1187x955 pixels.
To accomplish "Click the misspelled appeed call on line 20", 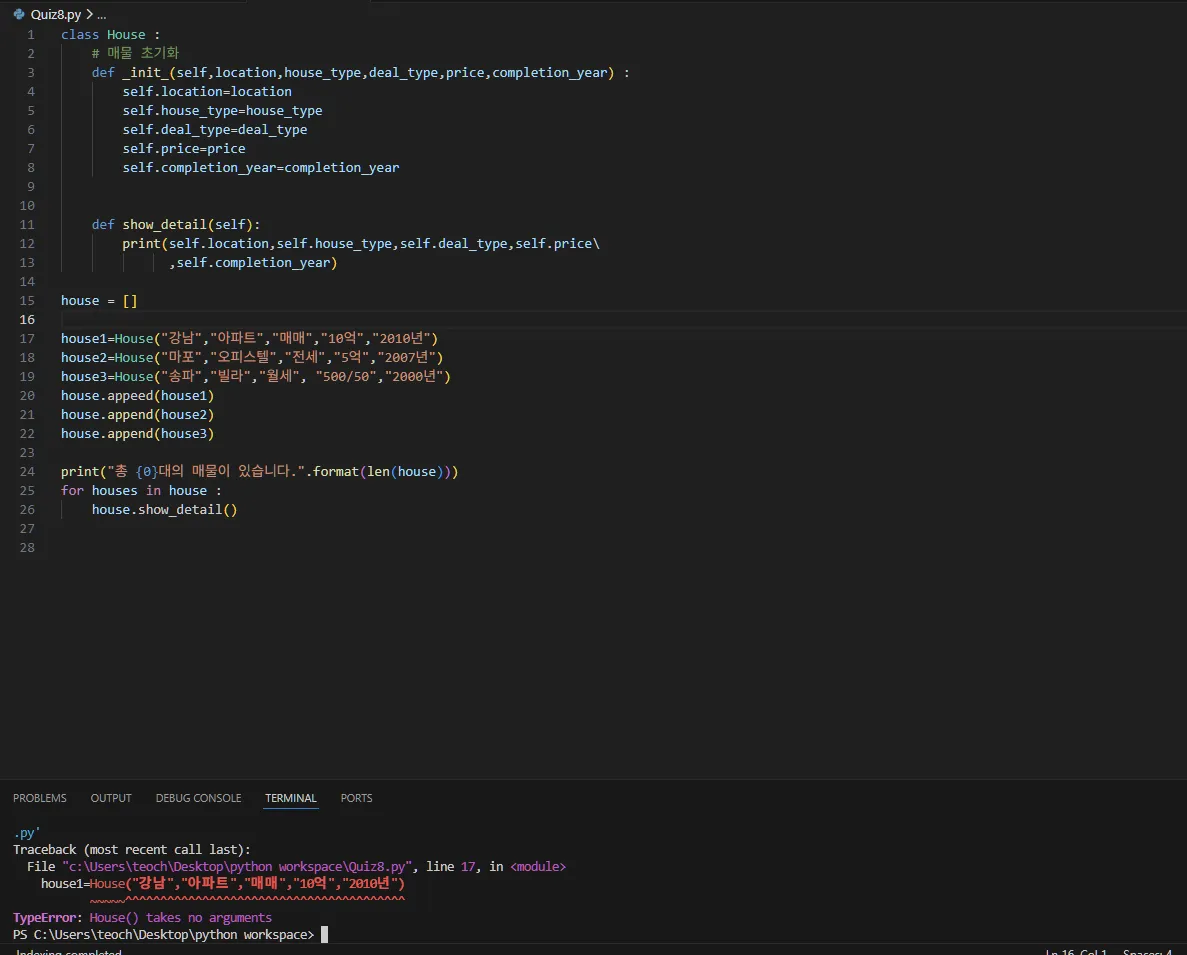I will (x=130, y=395).
